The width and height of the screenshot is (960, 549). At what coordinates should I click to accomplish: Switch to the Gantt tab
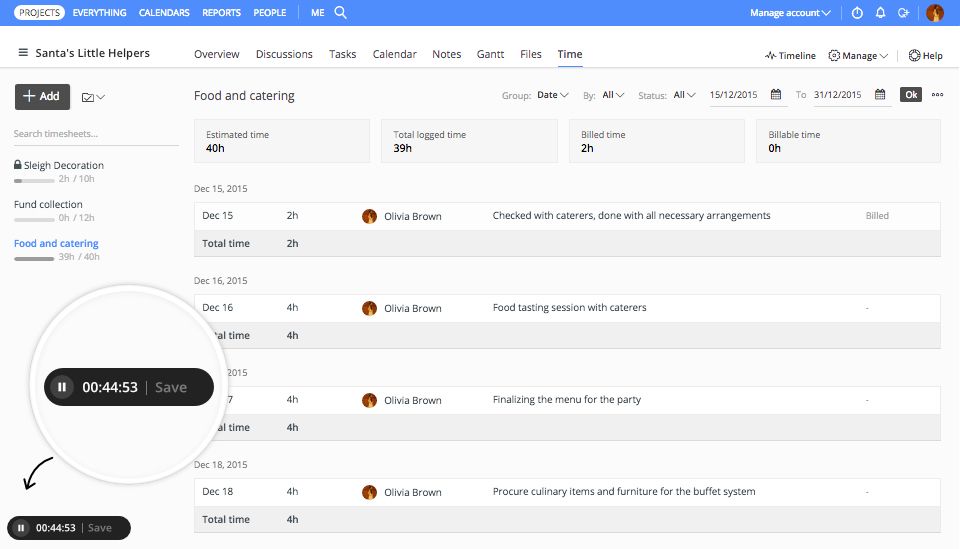coord(491,54)
